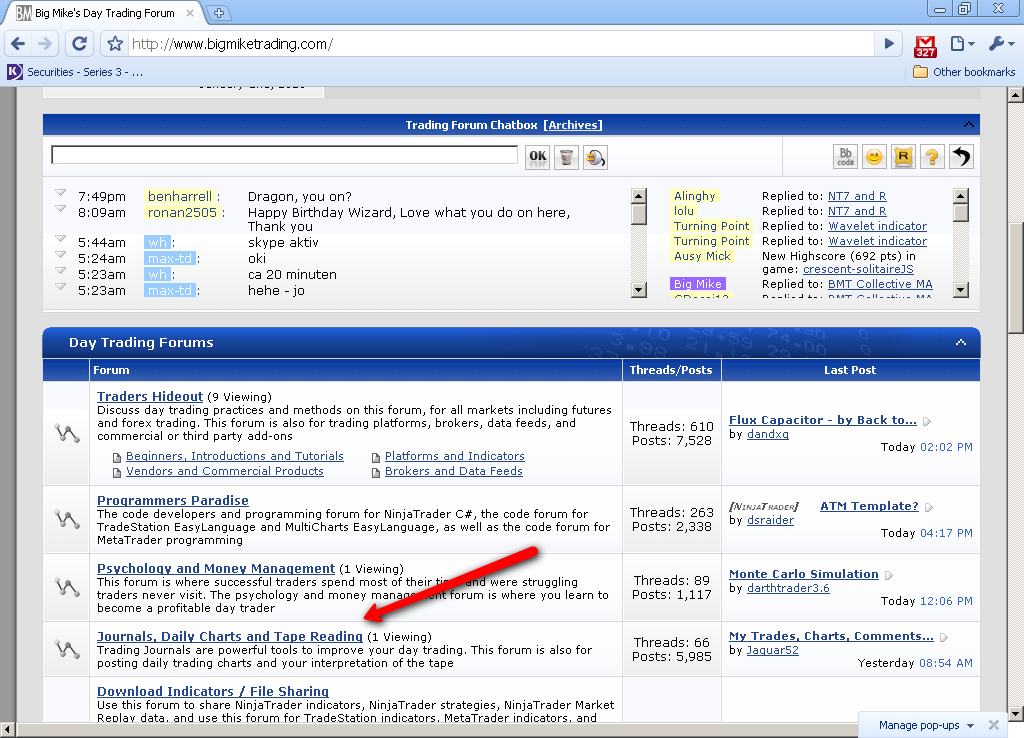Click the Journals forum status icon
The height and width of the screenshot is (738, 1024).
[x=67, y=649]
